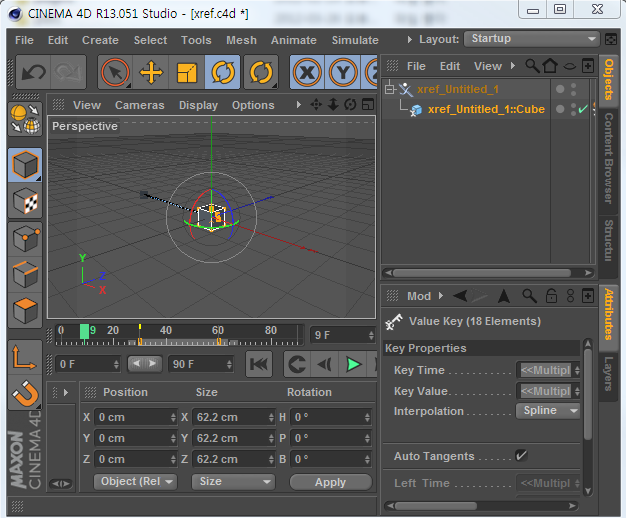This screenshot has height=518, width=626.
Task: Click Go to Start playback button
Action: click(x=259, y=364)
